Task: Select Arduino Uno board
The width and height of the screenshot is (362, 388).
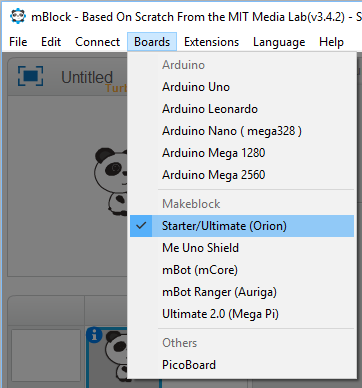Action: pyautogui.click(x=242, y=87)
